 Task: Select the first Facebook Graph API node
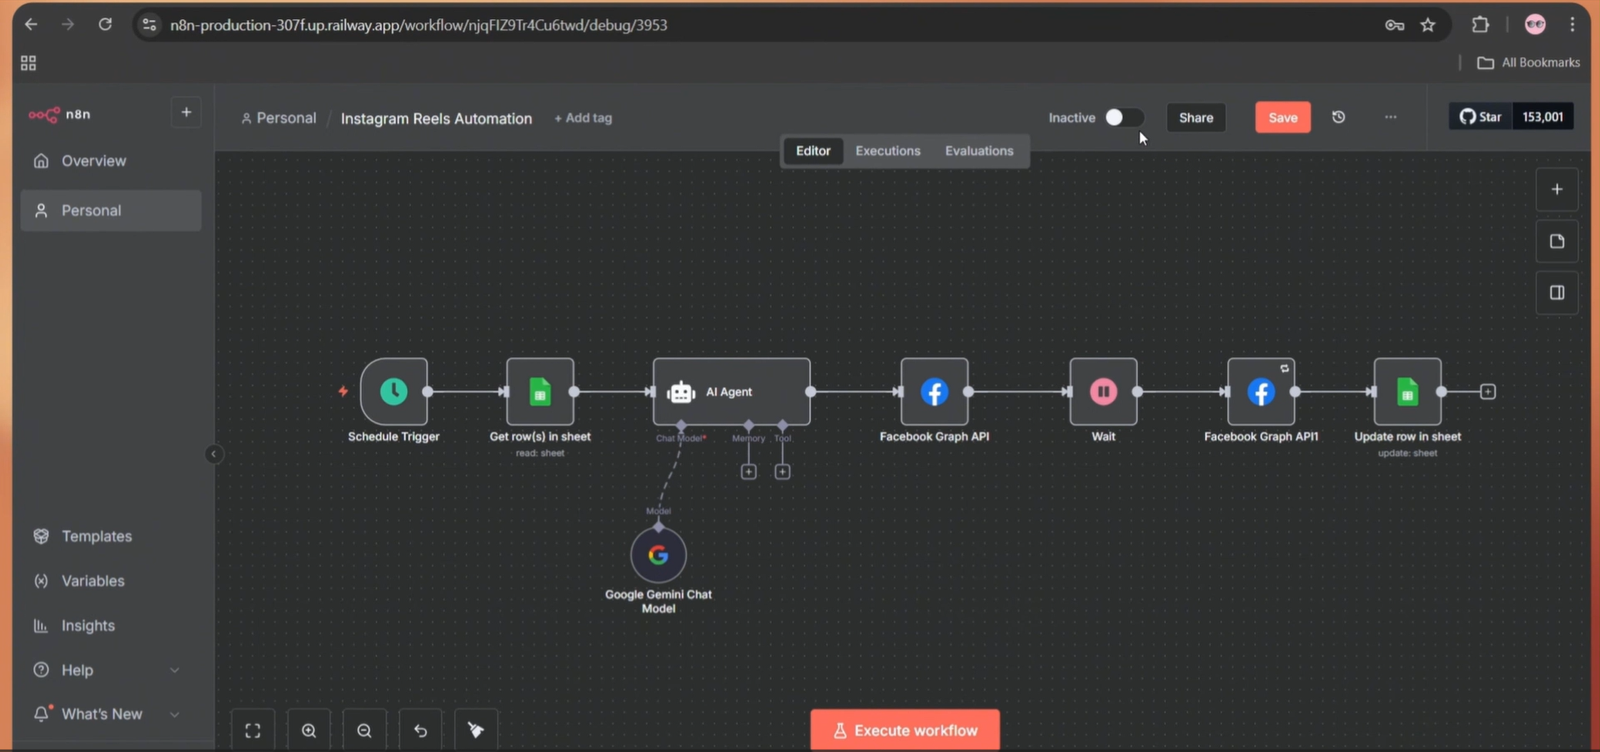[x=934, y=391]
